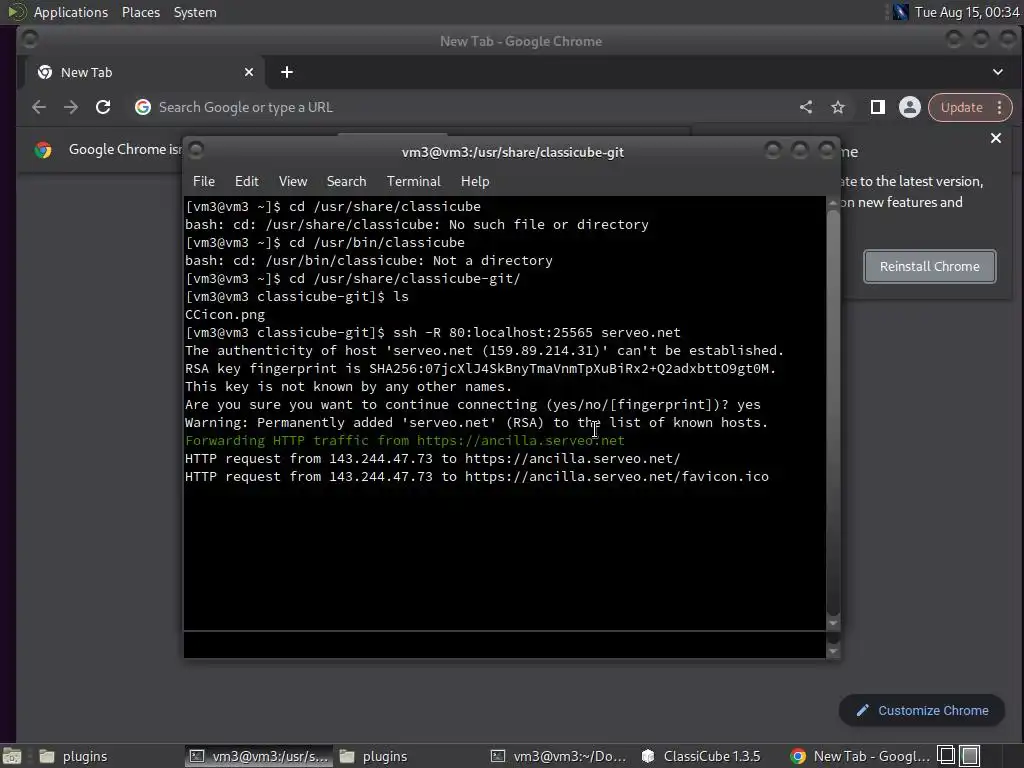Click the RSA key fingerprint line
This screenshot has width=1024, height=768.
click(481, 369)
